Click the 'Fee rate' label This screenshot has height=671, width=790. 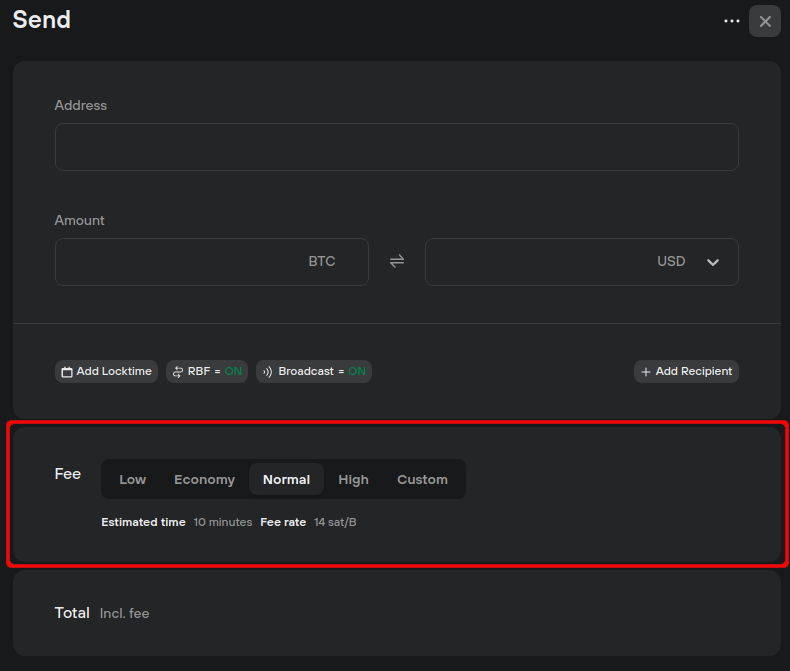[x=283, y=522]
